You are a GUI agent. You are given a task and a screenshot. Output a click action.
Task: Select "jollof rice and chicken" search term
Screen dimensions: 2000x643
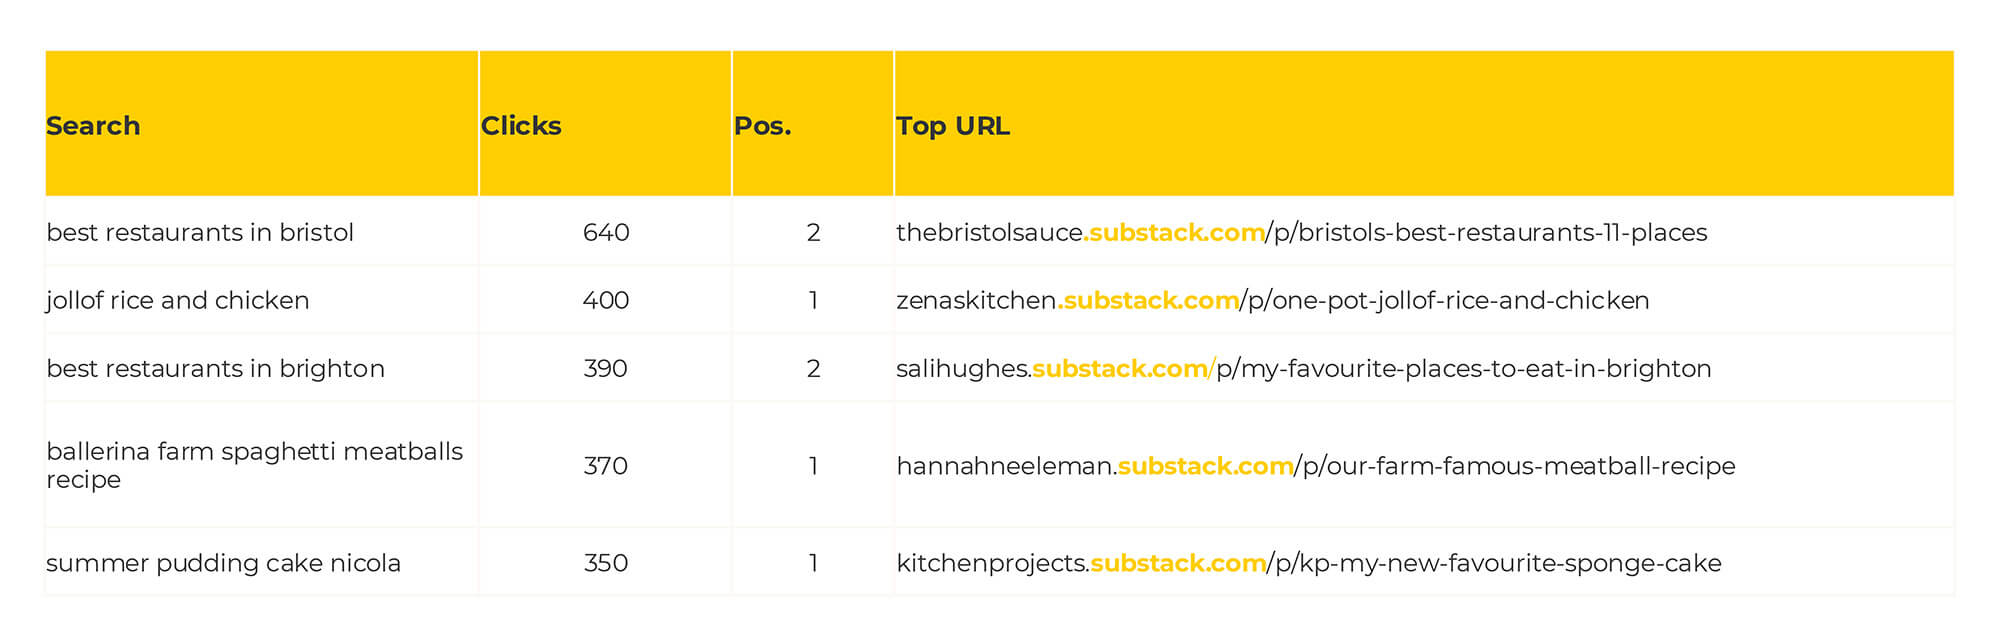pos(178,301)
